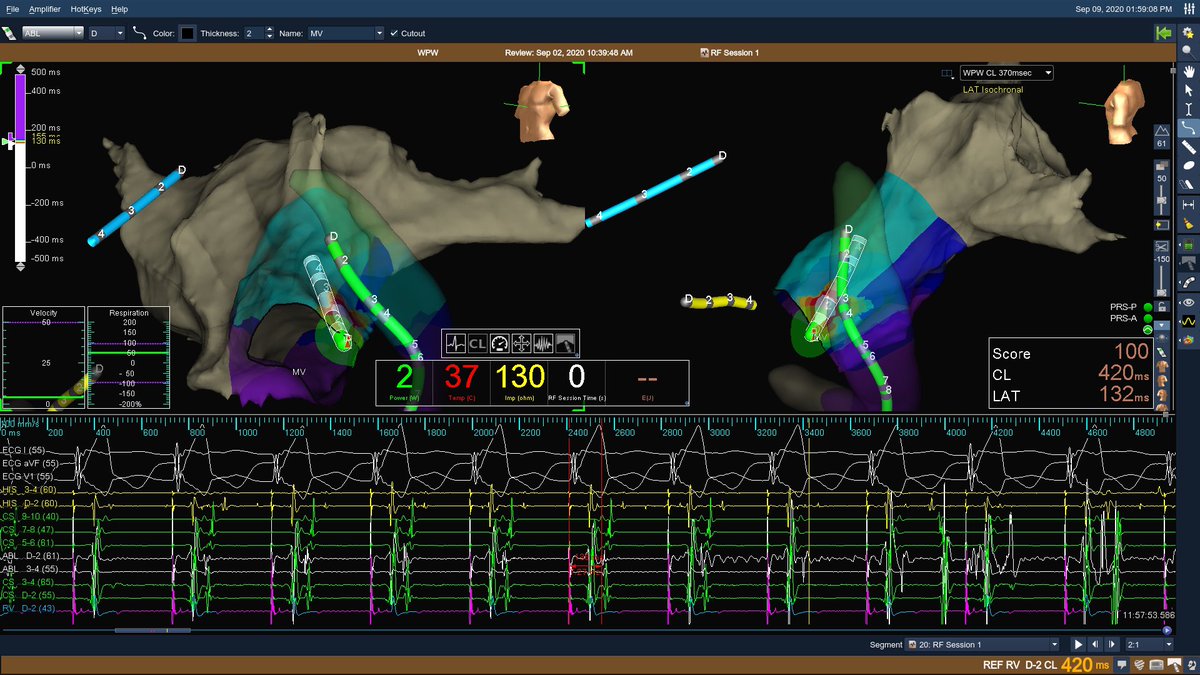Image resolution: width=1200 pixels, height=675 pixels.
Task: Click the mountain surface icon above 61
Action: (1161, 131)
